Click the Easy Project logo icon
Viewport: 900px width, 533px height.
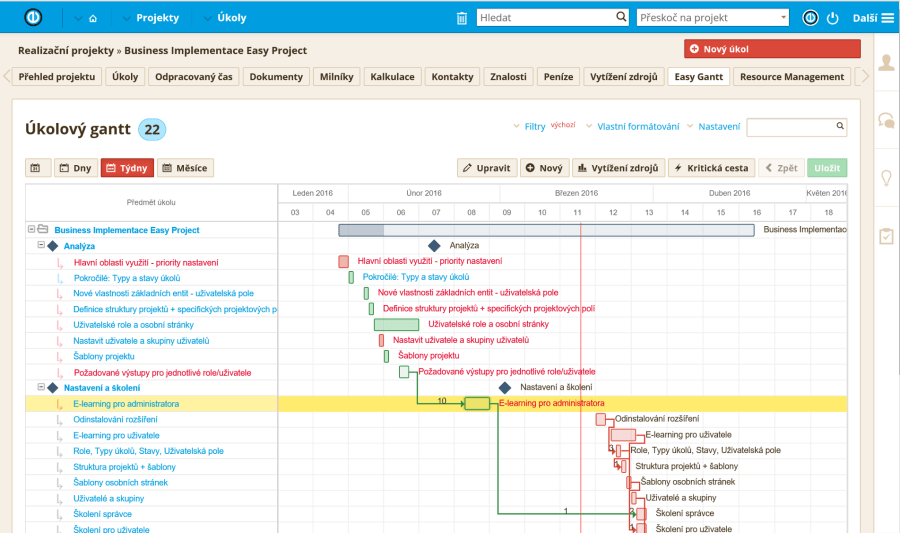[33, 18]
